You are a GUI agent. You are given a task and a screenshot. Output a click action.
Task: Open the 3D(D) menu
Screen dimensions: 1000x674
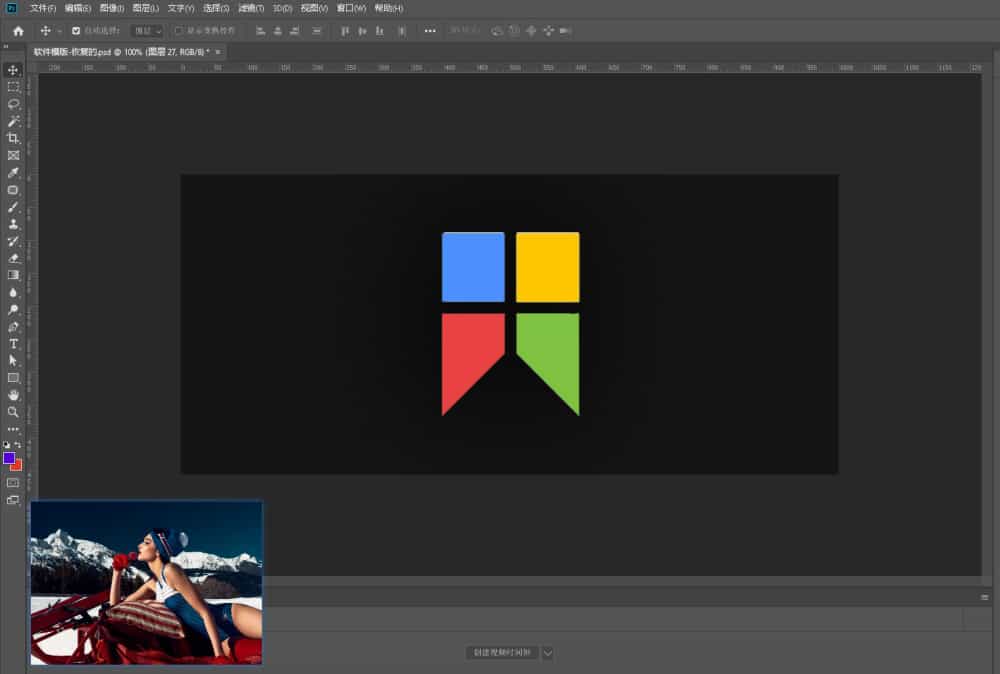283,8
